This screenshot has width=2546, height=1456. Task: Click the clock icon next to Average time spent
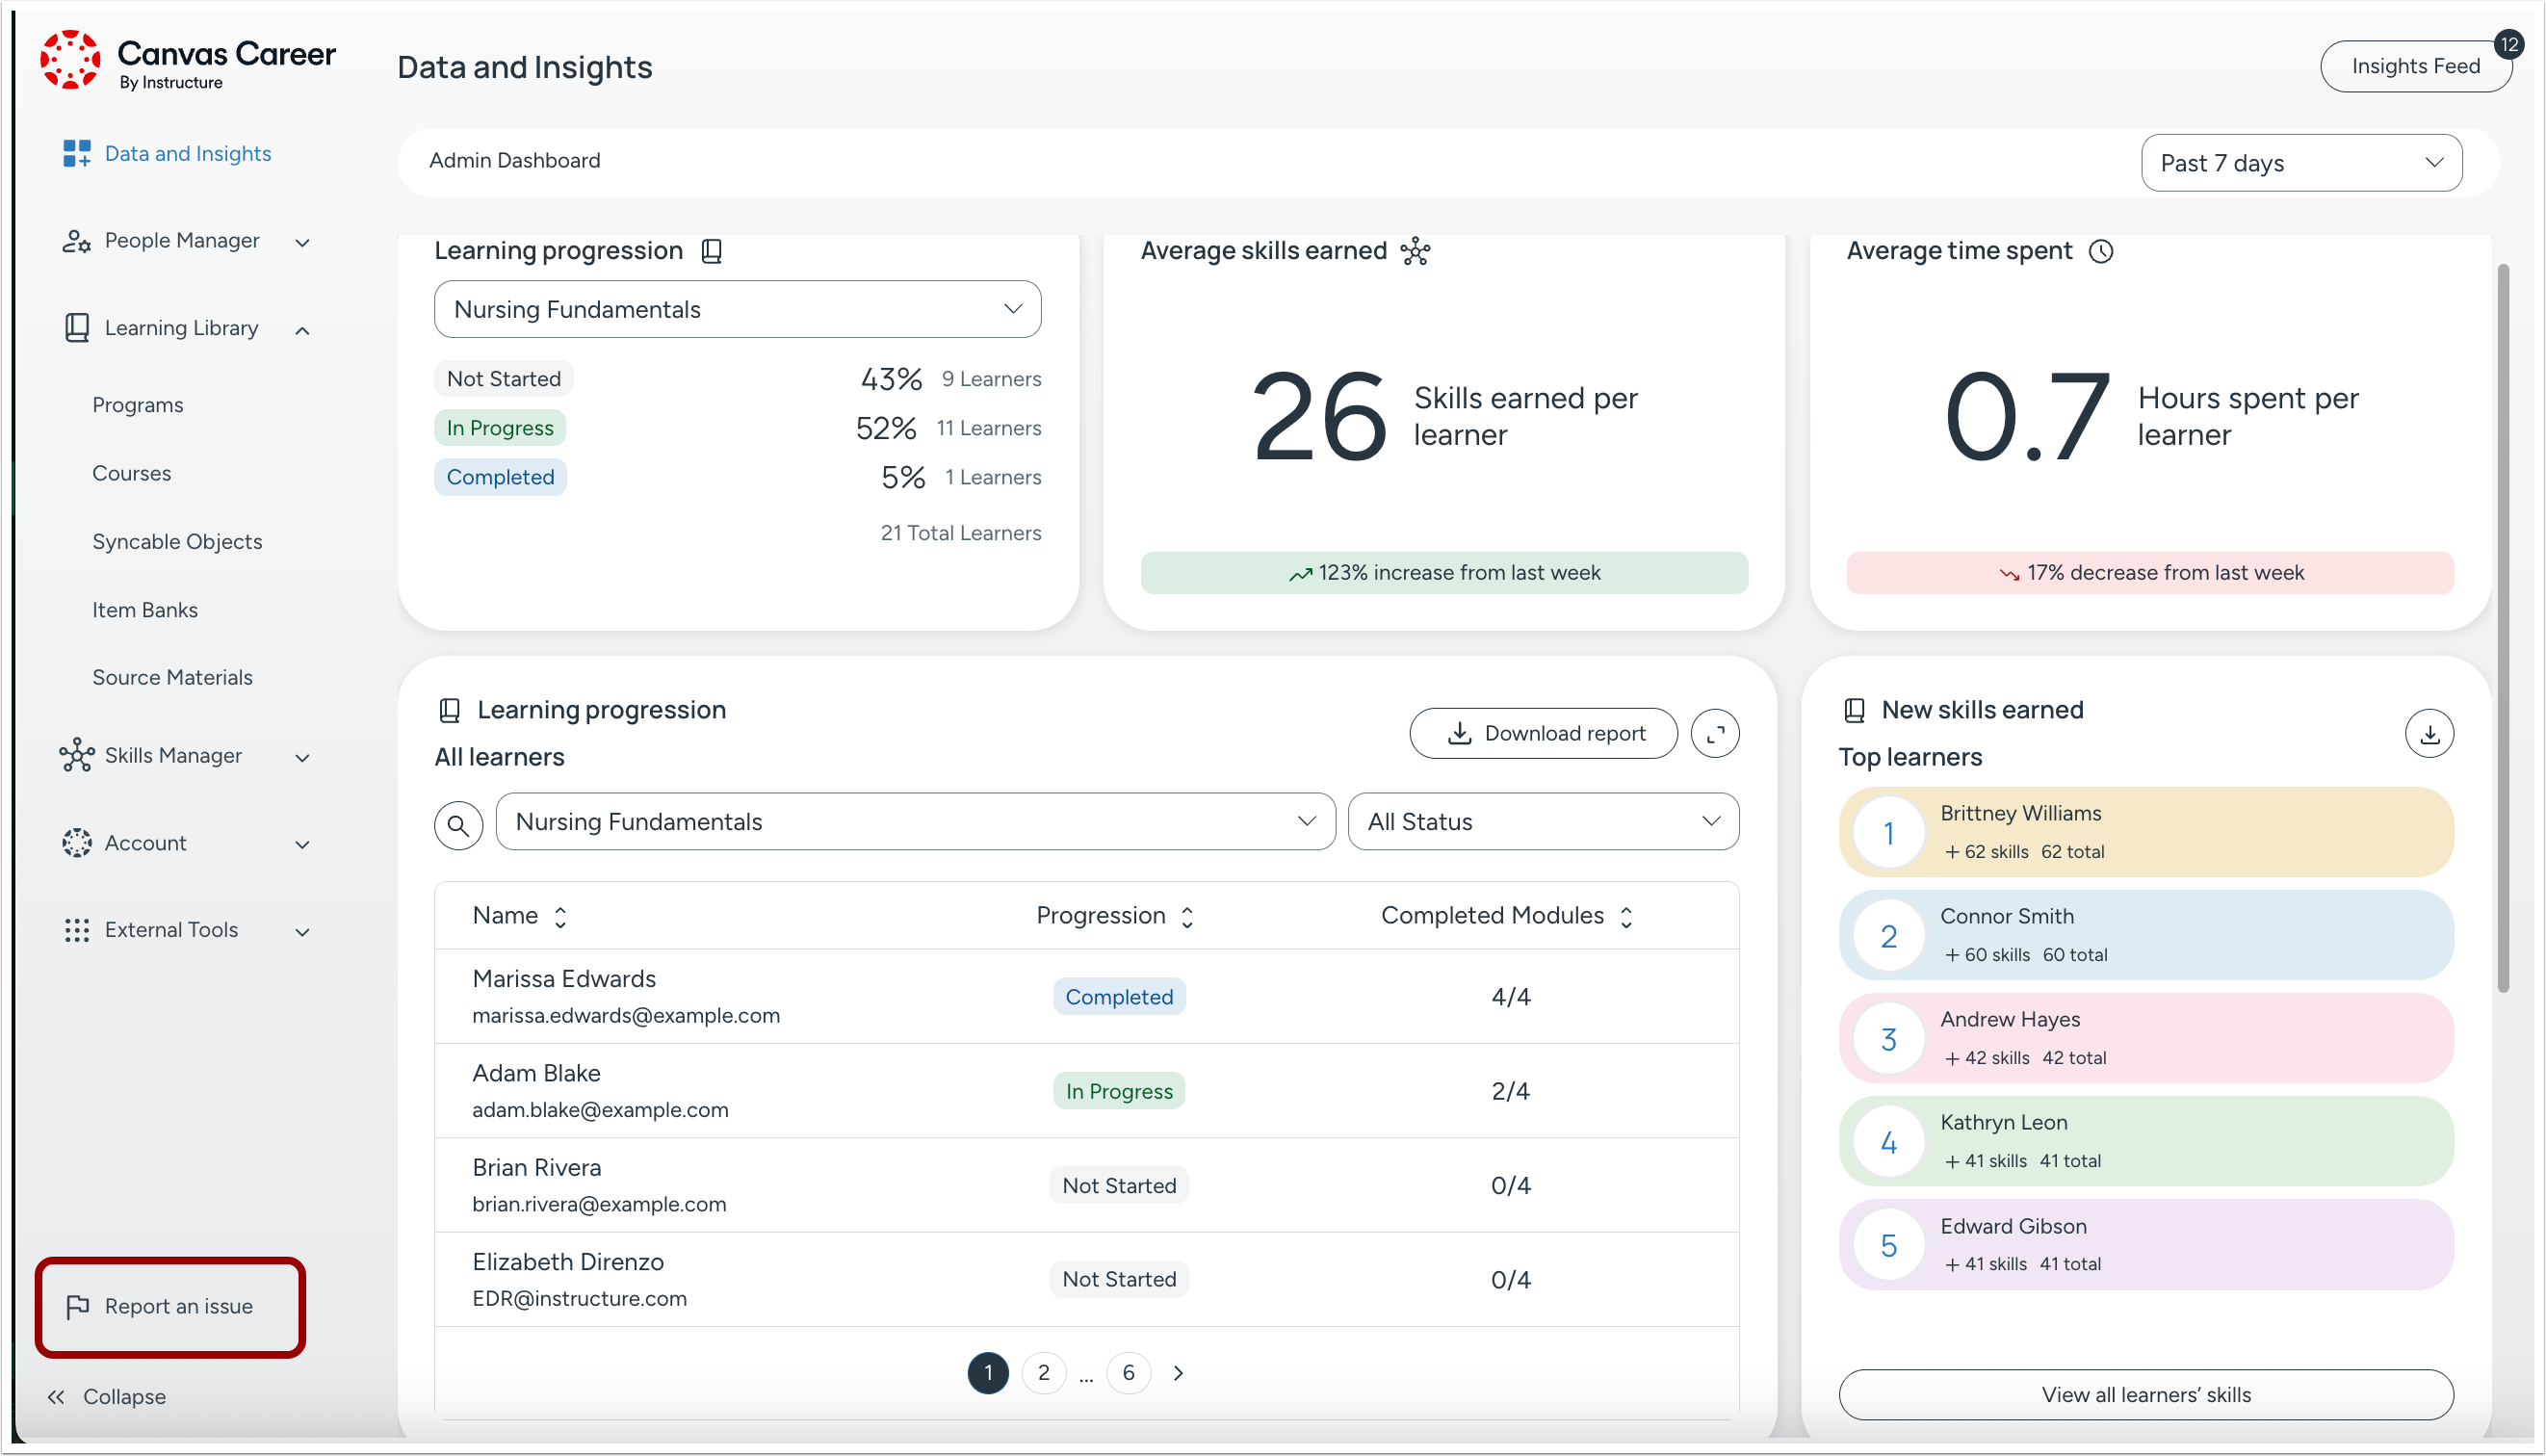2101,251
